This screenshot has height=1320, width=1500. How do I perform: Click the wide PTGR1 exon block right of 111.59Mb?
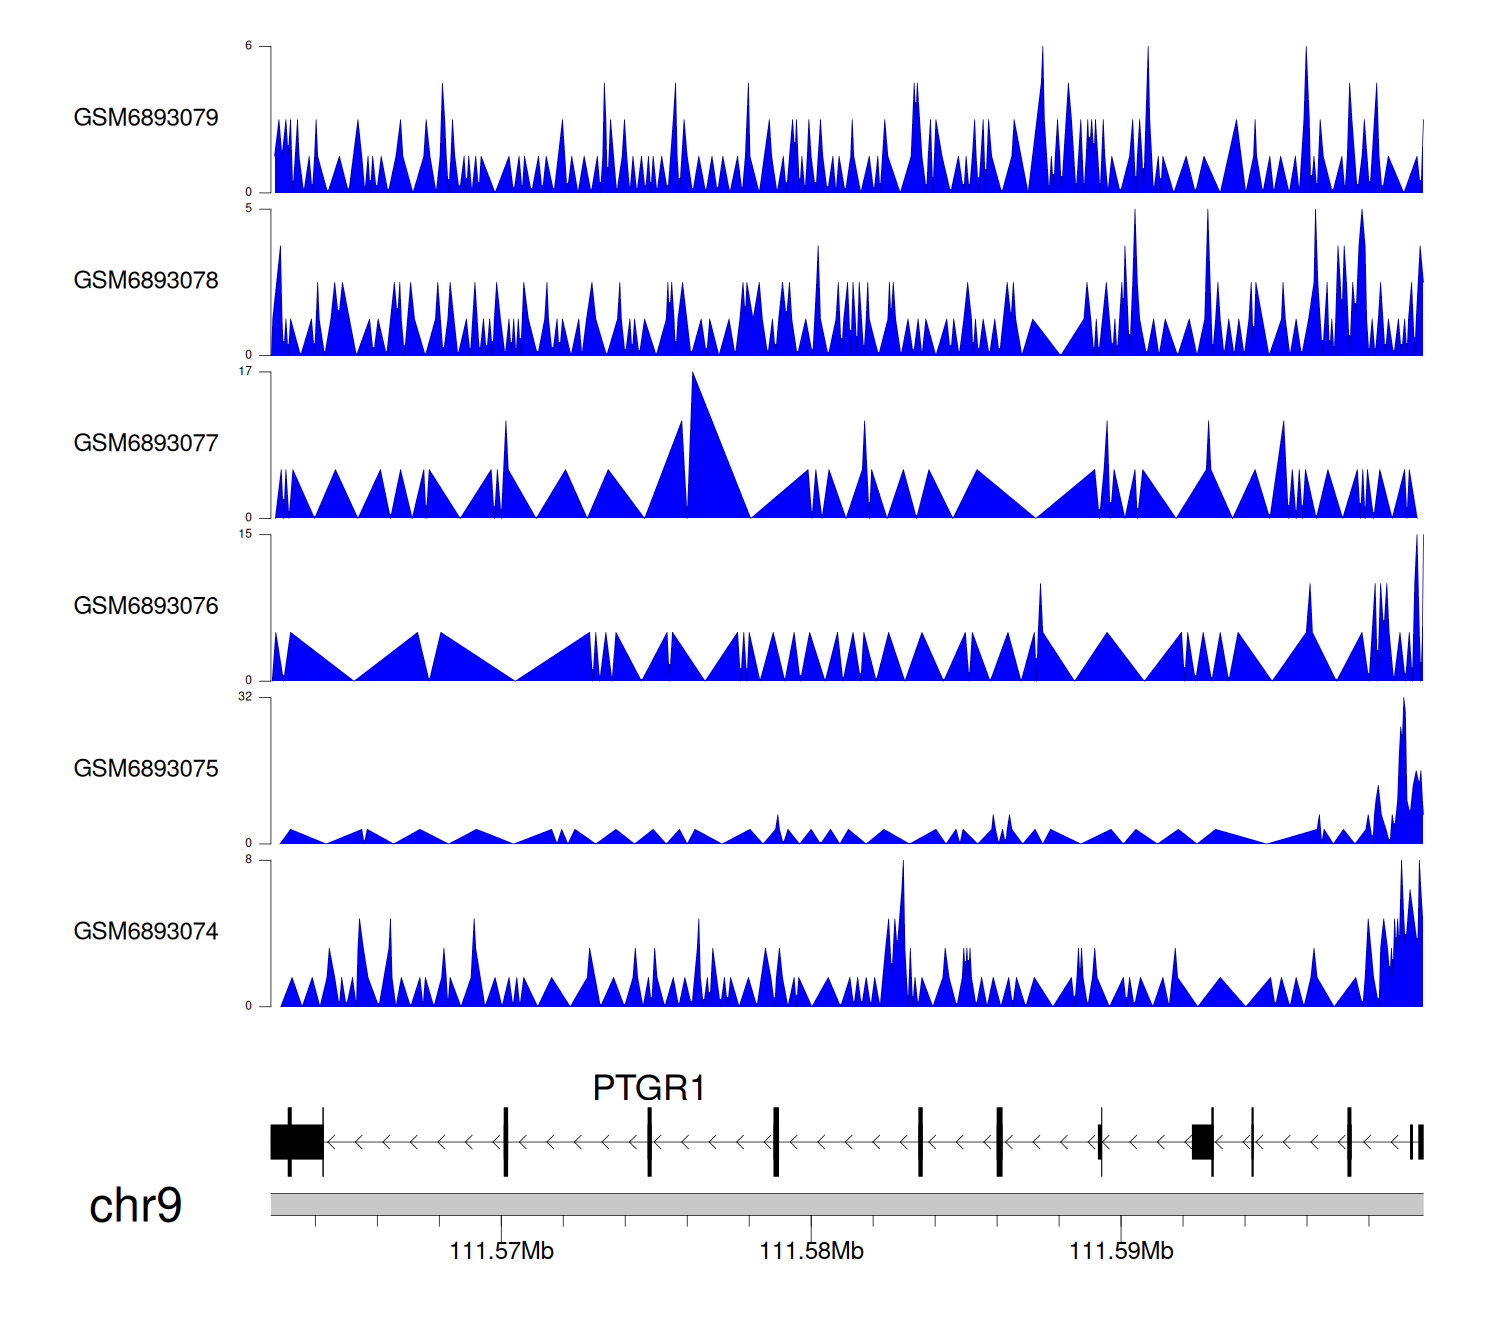(1202, 1142)
